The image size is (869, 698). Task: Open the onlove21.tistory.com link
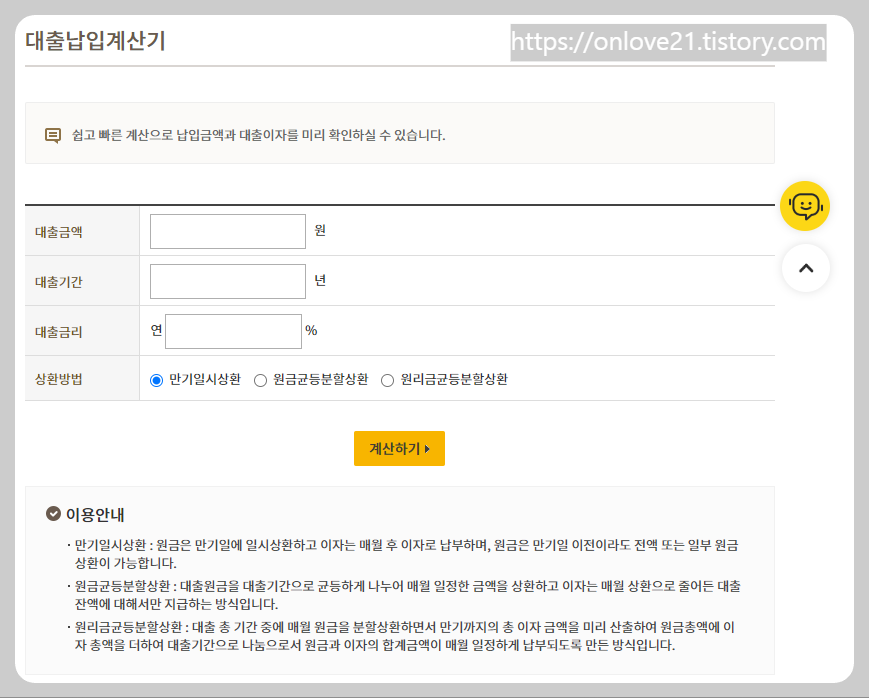point(669,43)
